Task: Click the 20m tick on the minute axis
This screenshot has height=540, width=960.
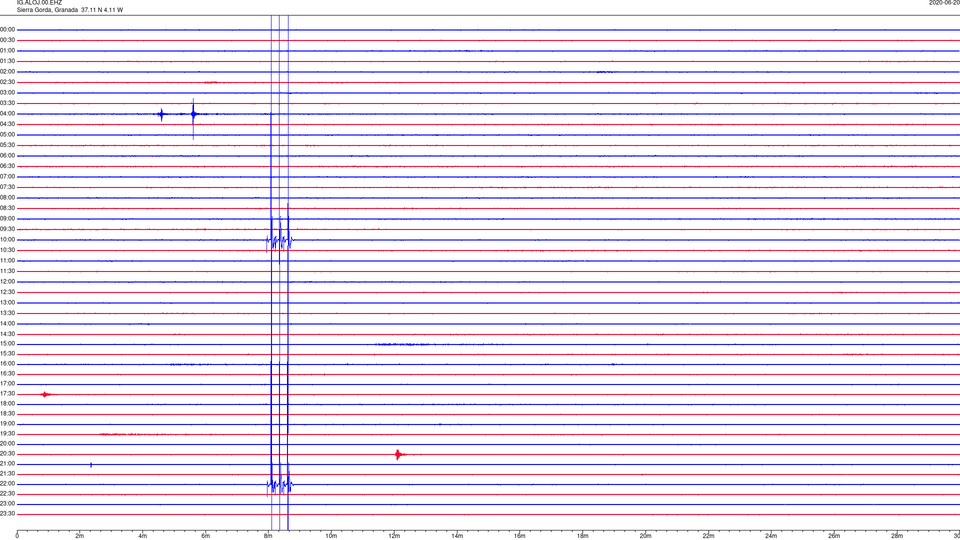Action: click(645, 536)
